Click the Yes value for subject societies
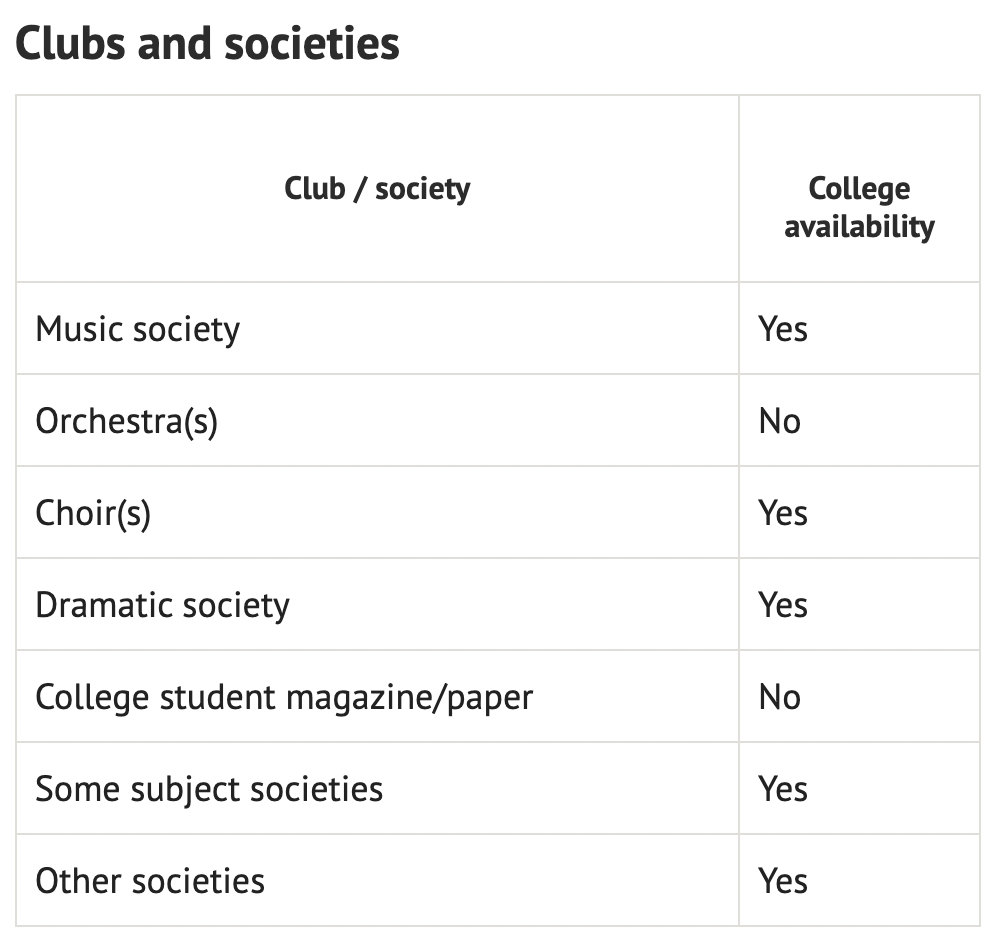 coord(783,790)
